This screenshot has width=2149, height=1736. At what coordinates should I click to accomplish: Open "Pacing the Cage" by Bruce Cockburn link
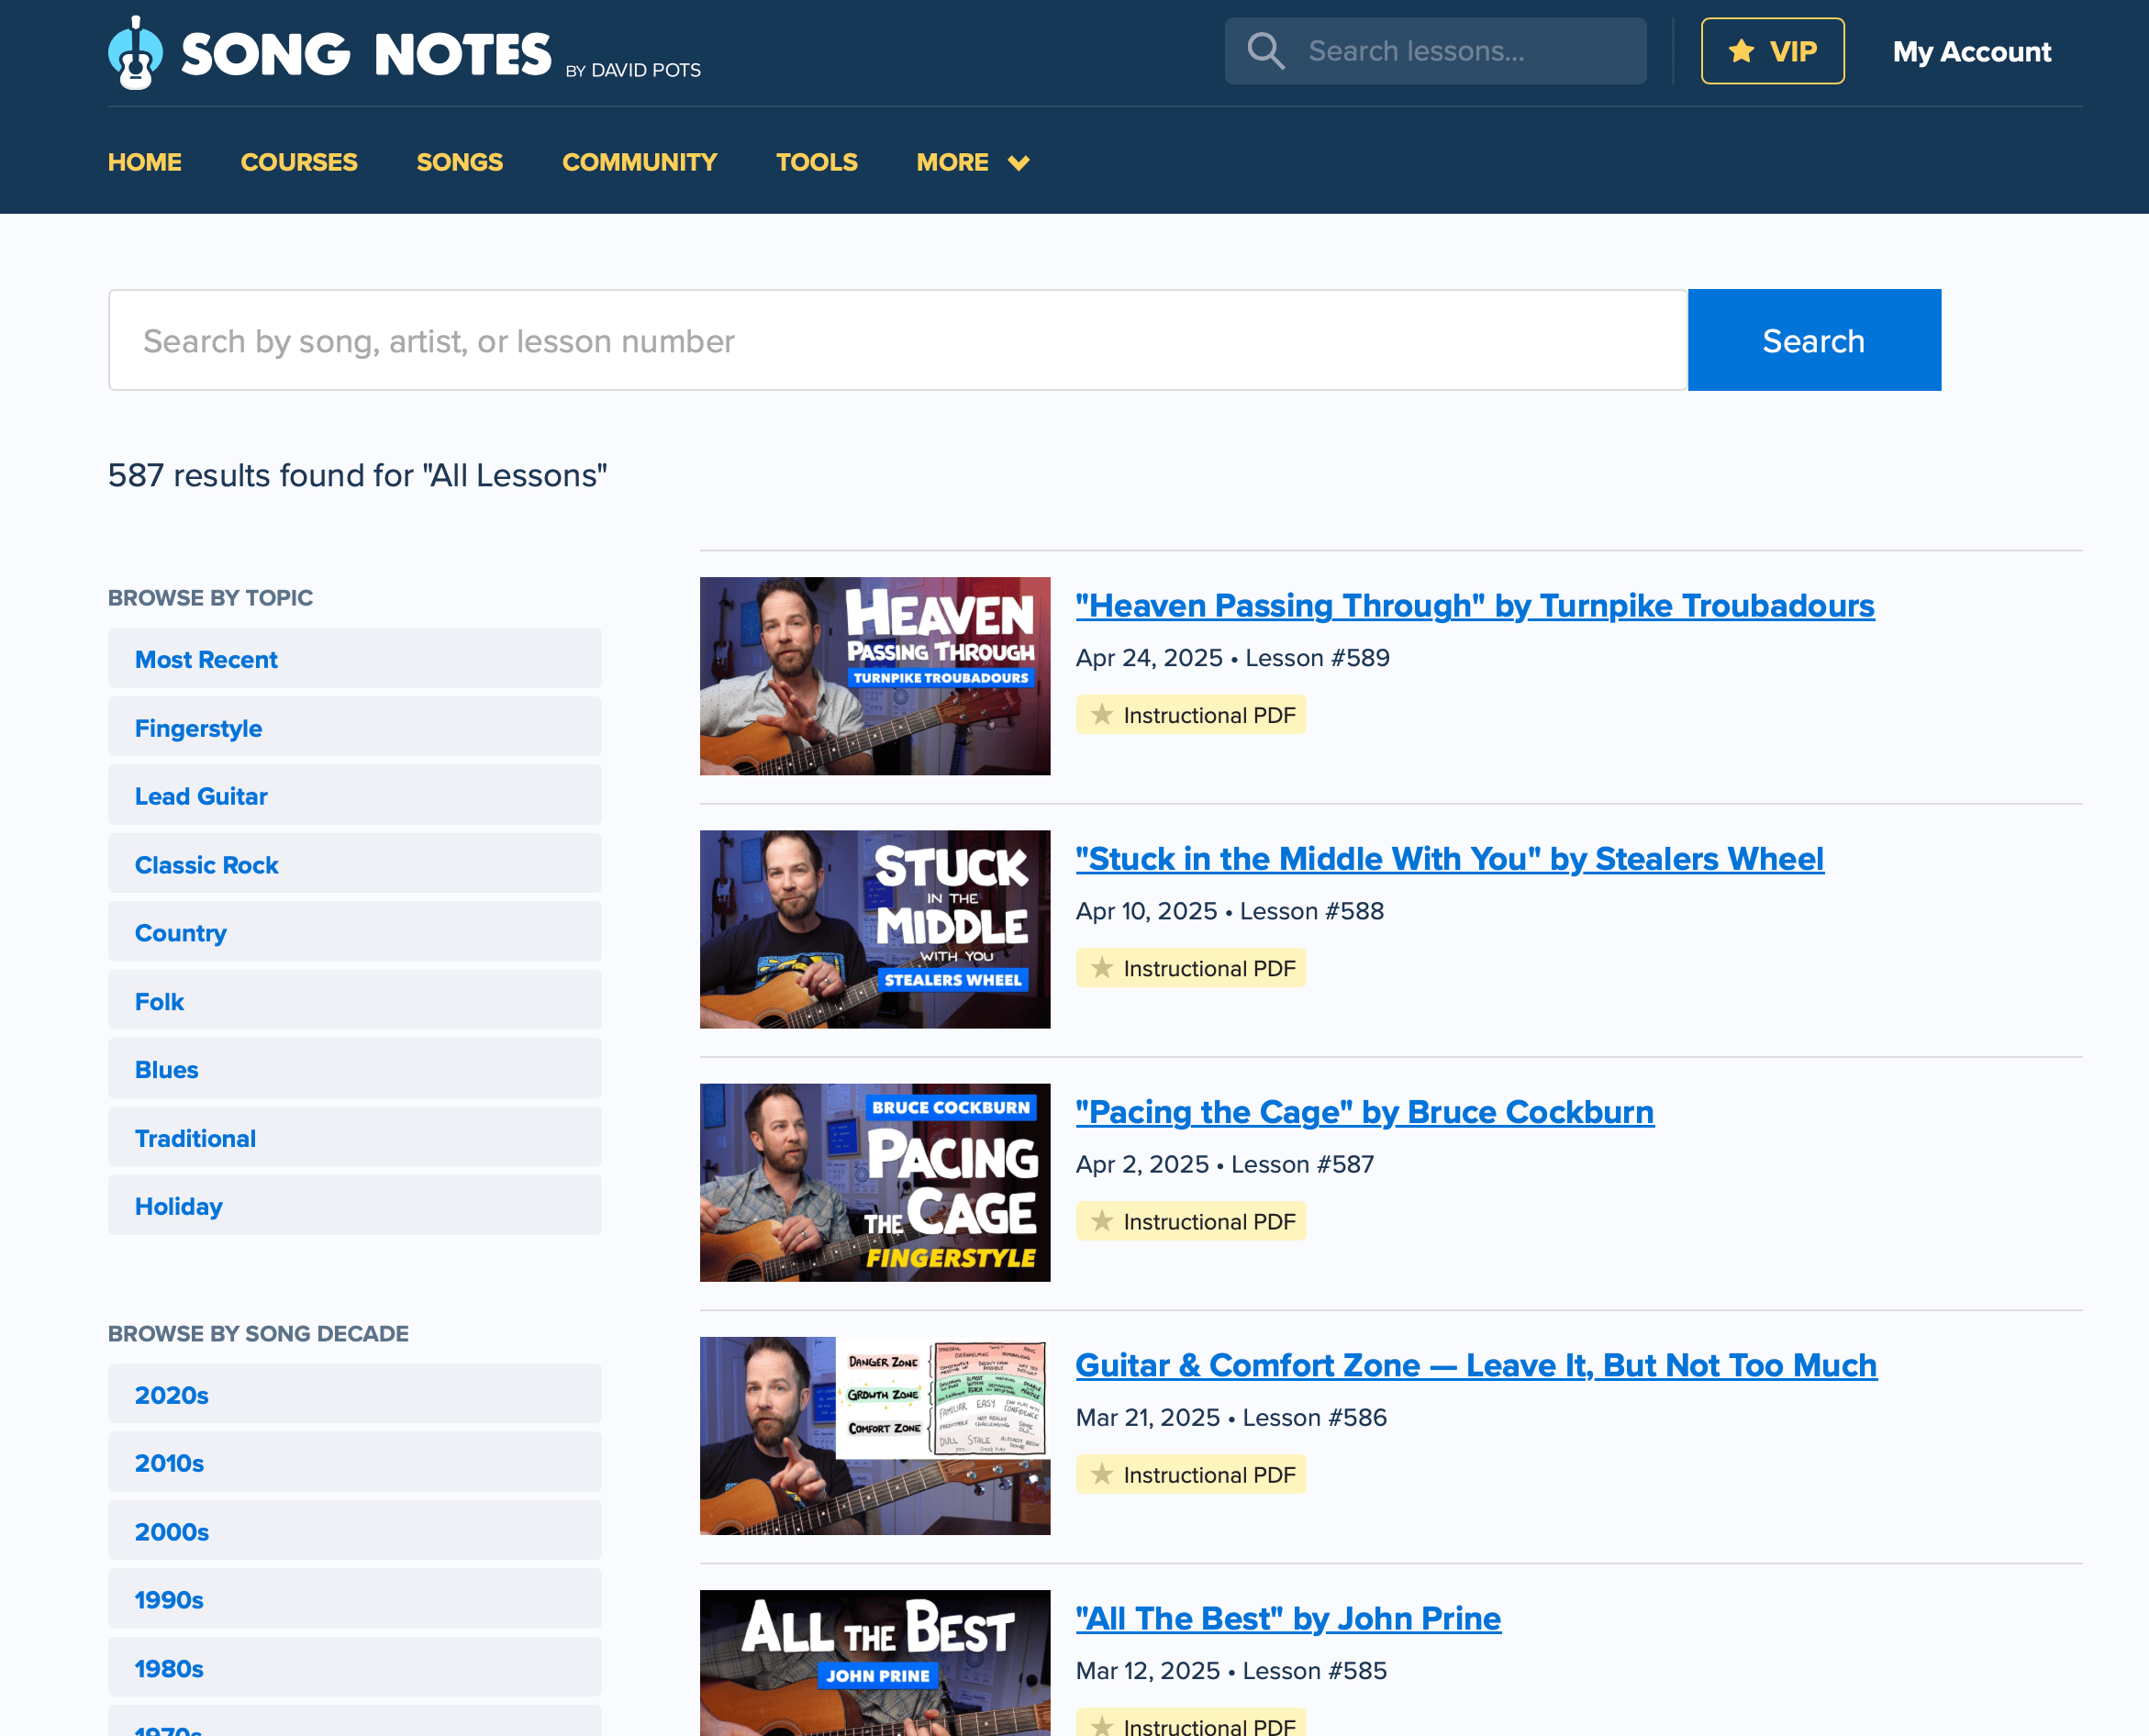coord(1365,1111)
